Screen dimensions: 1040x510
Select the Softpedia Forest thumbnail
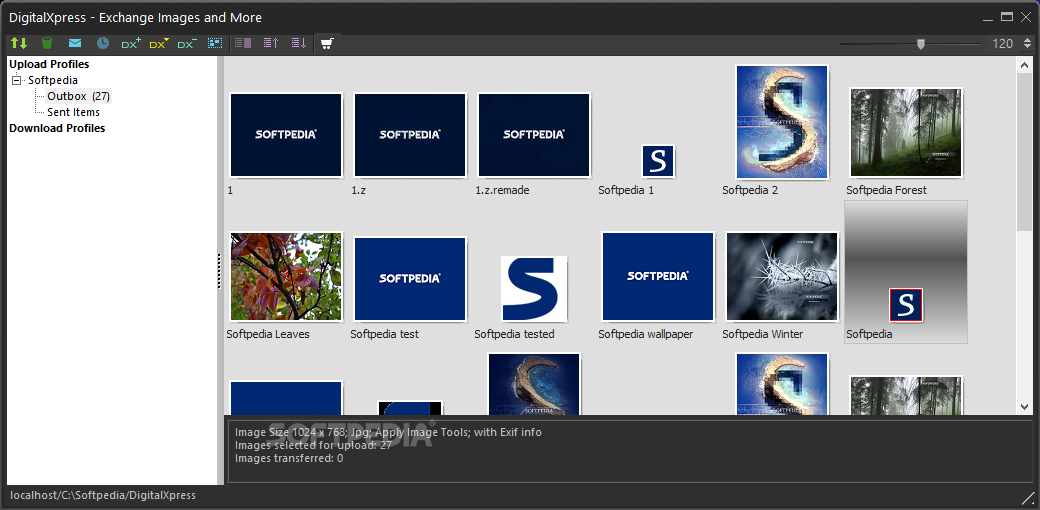click(906, 133)
